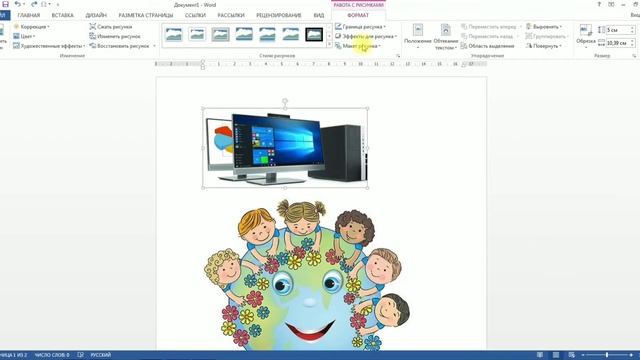Screen dimensions: 640x360
Task: Click Сжать рисунки
Action: pyautogui.click(x=111, y=27)
